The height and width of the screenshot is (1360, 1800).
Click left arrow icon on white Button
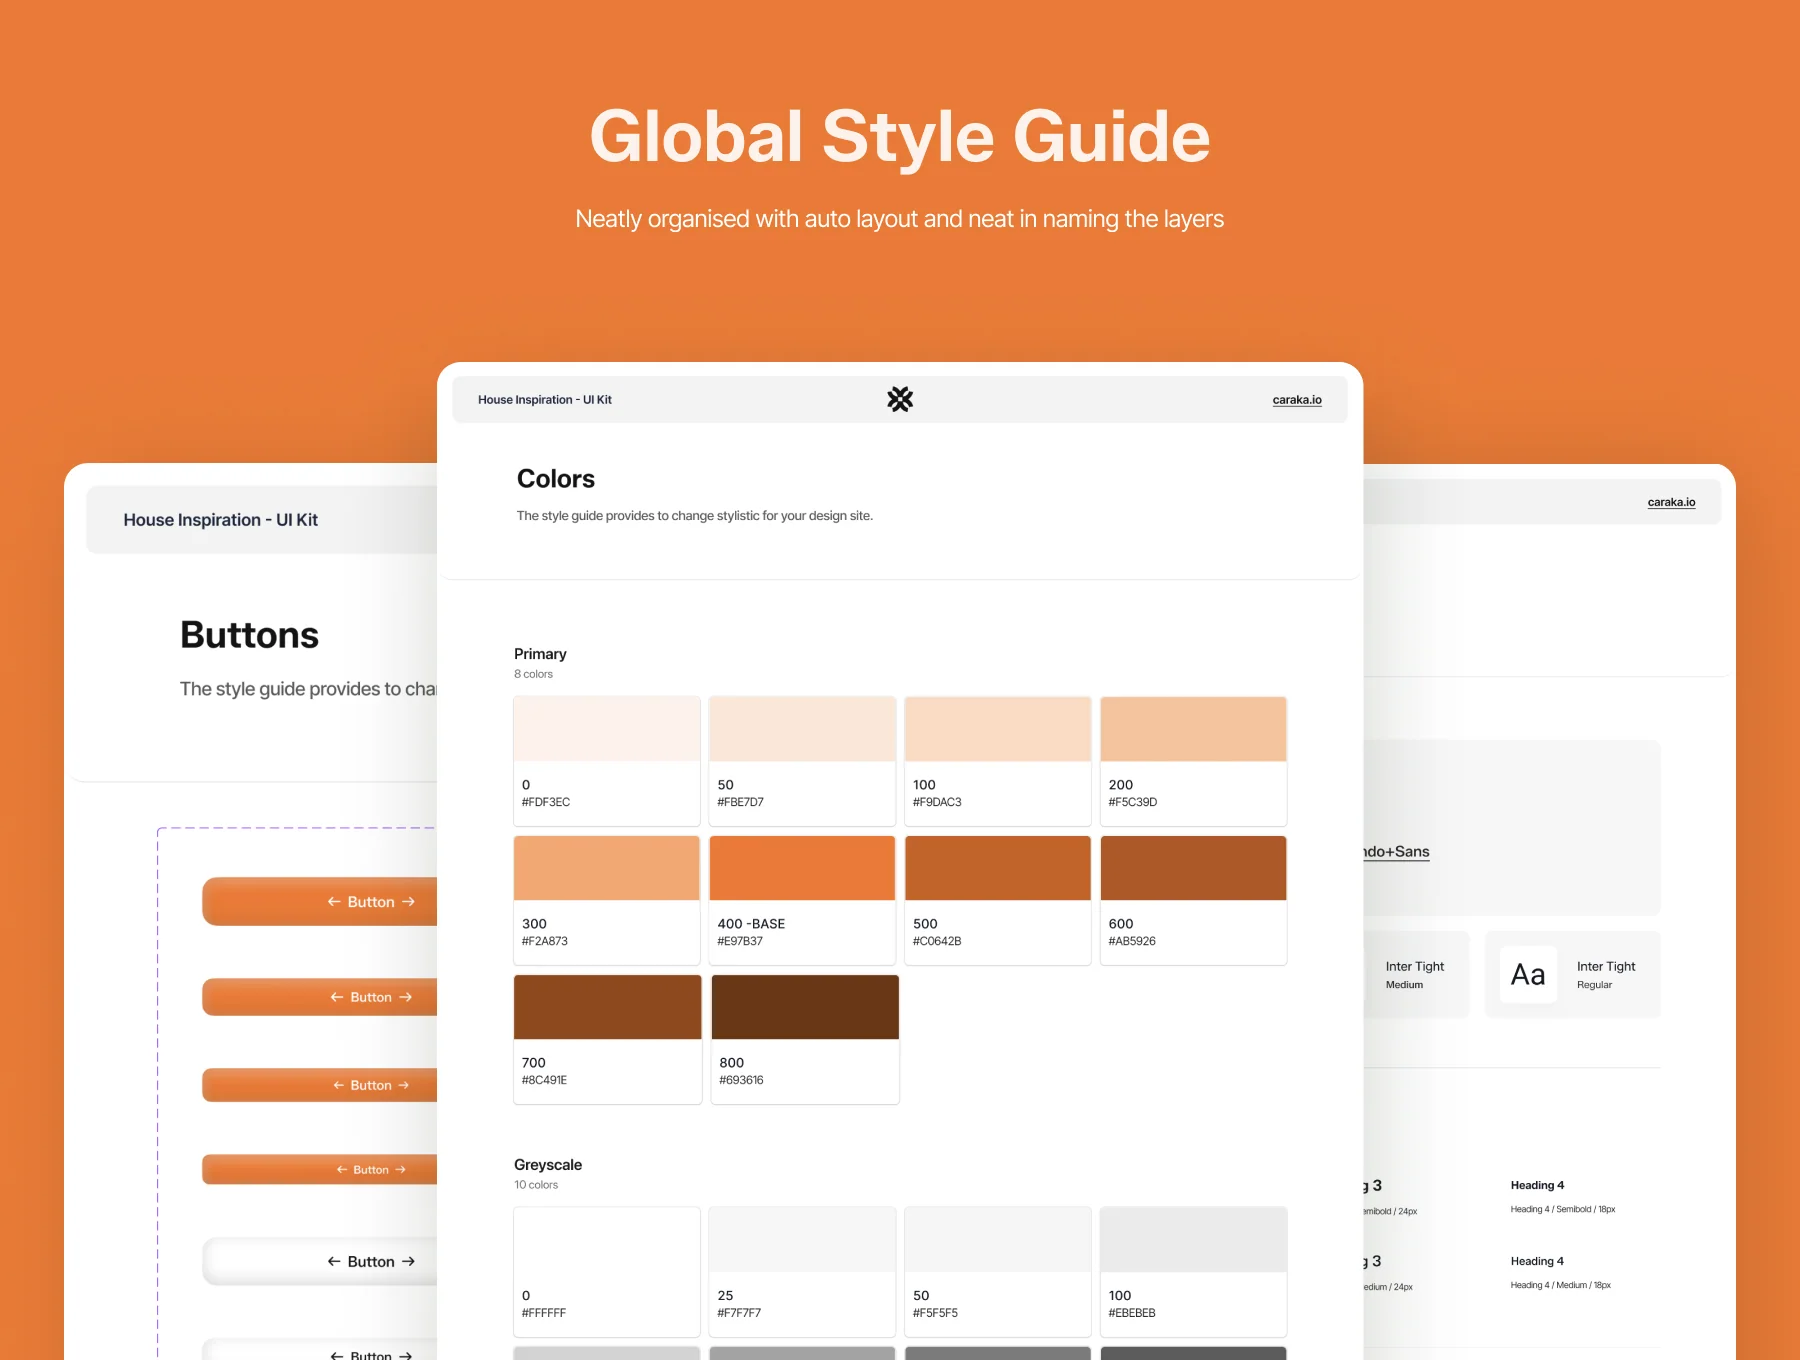(x=334, y=1262)
